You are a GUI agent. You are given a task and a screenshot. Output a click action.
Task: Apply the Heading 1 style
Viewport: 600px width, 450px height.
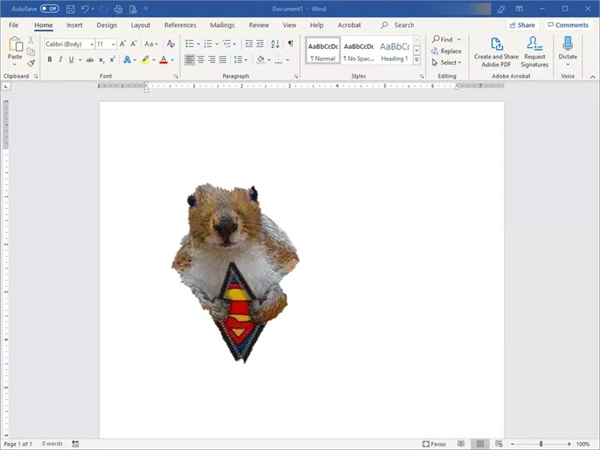pyautogui.click(x=395, y=50)
